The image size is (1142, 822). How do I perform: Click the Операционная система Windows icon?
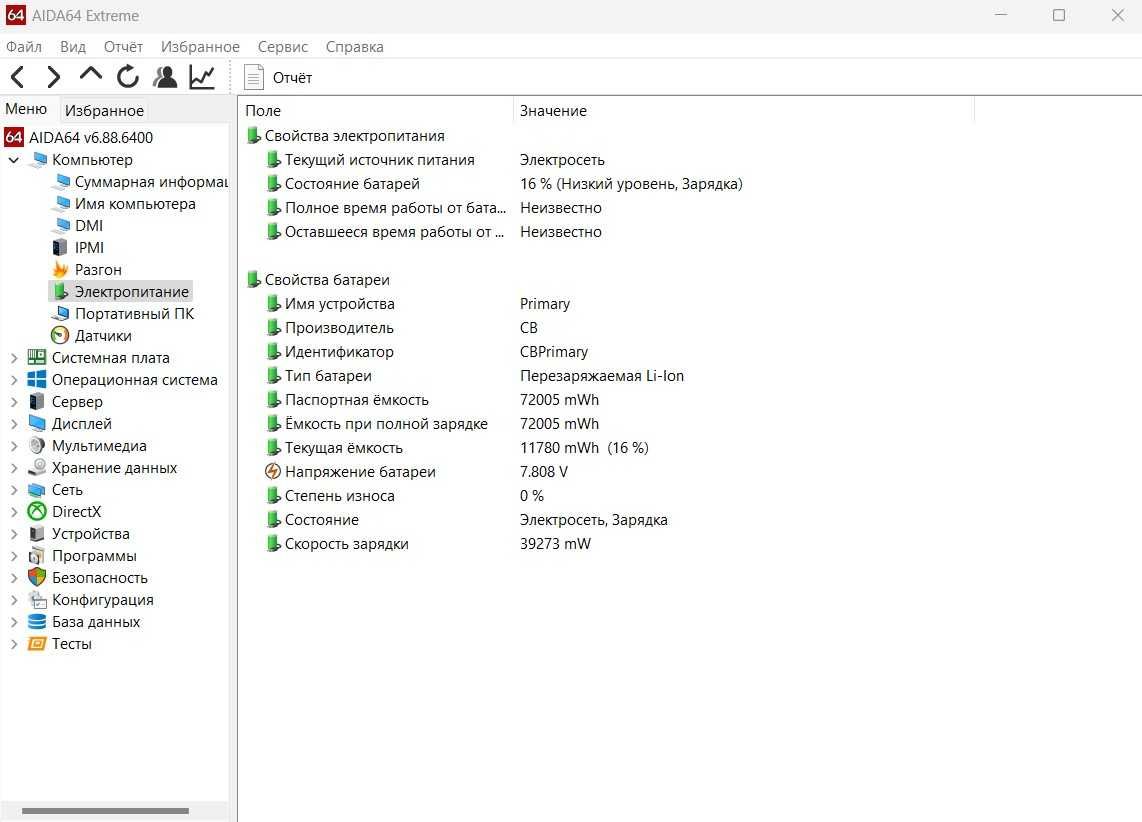pos(37,379)
